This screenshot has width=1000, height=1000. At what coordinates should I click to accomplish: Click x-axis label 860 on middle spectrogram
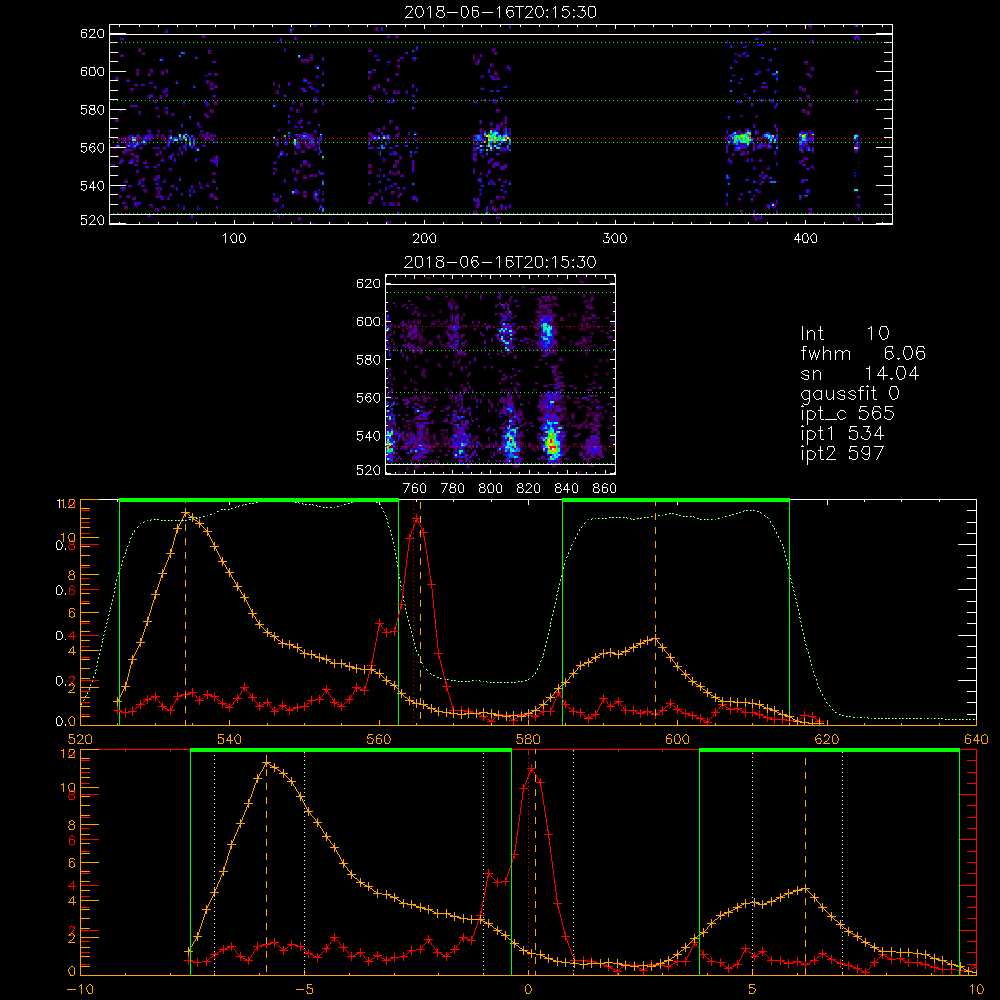605,489
